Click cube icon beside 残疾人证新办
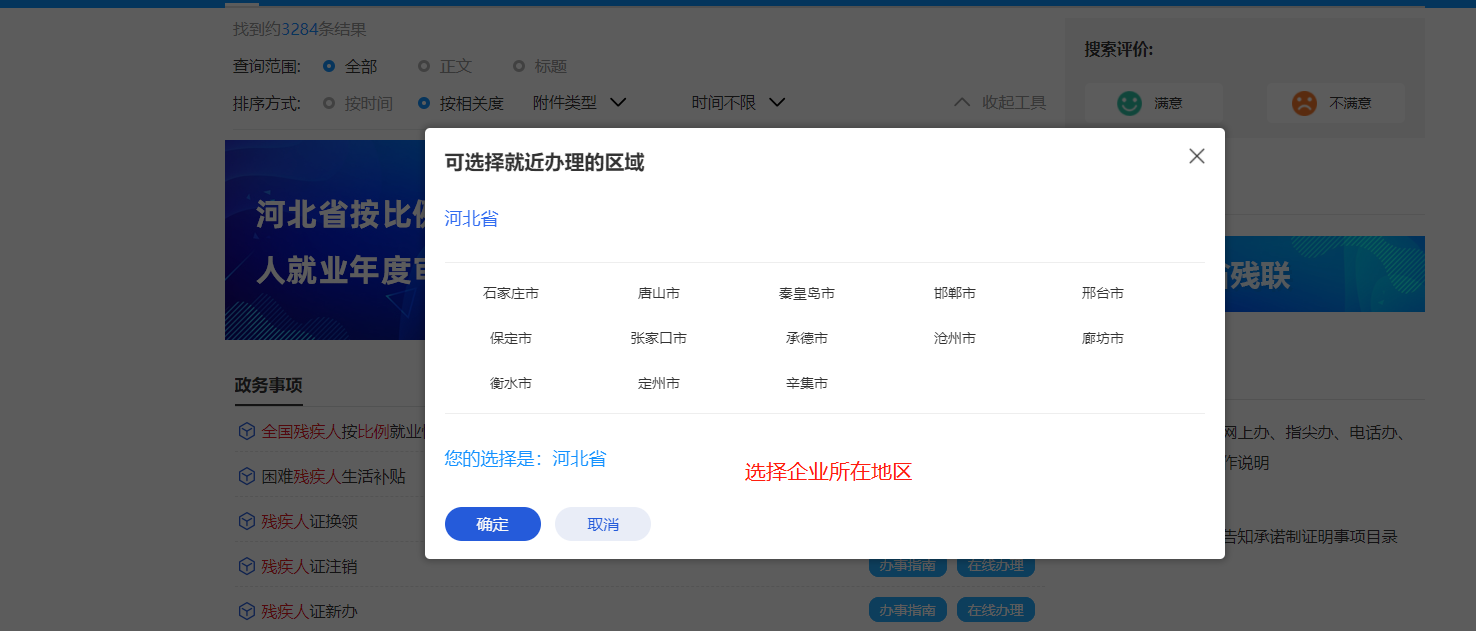Screen dimensions: 1476x631 [246, 611]
